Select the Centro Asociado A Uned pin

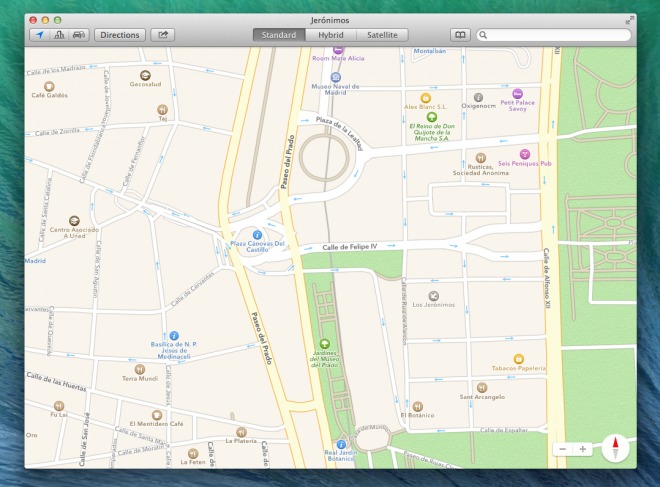point(74,221)
